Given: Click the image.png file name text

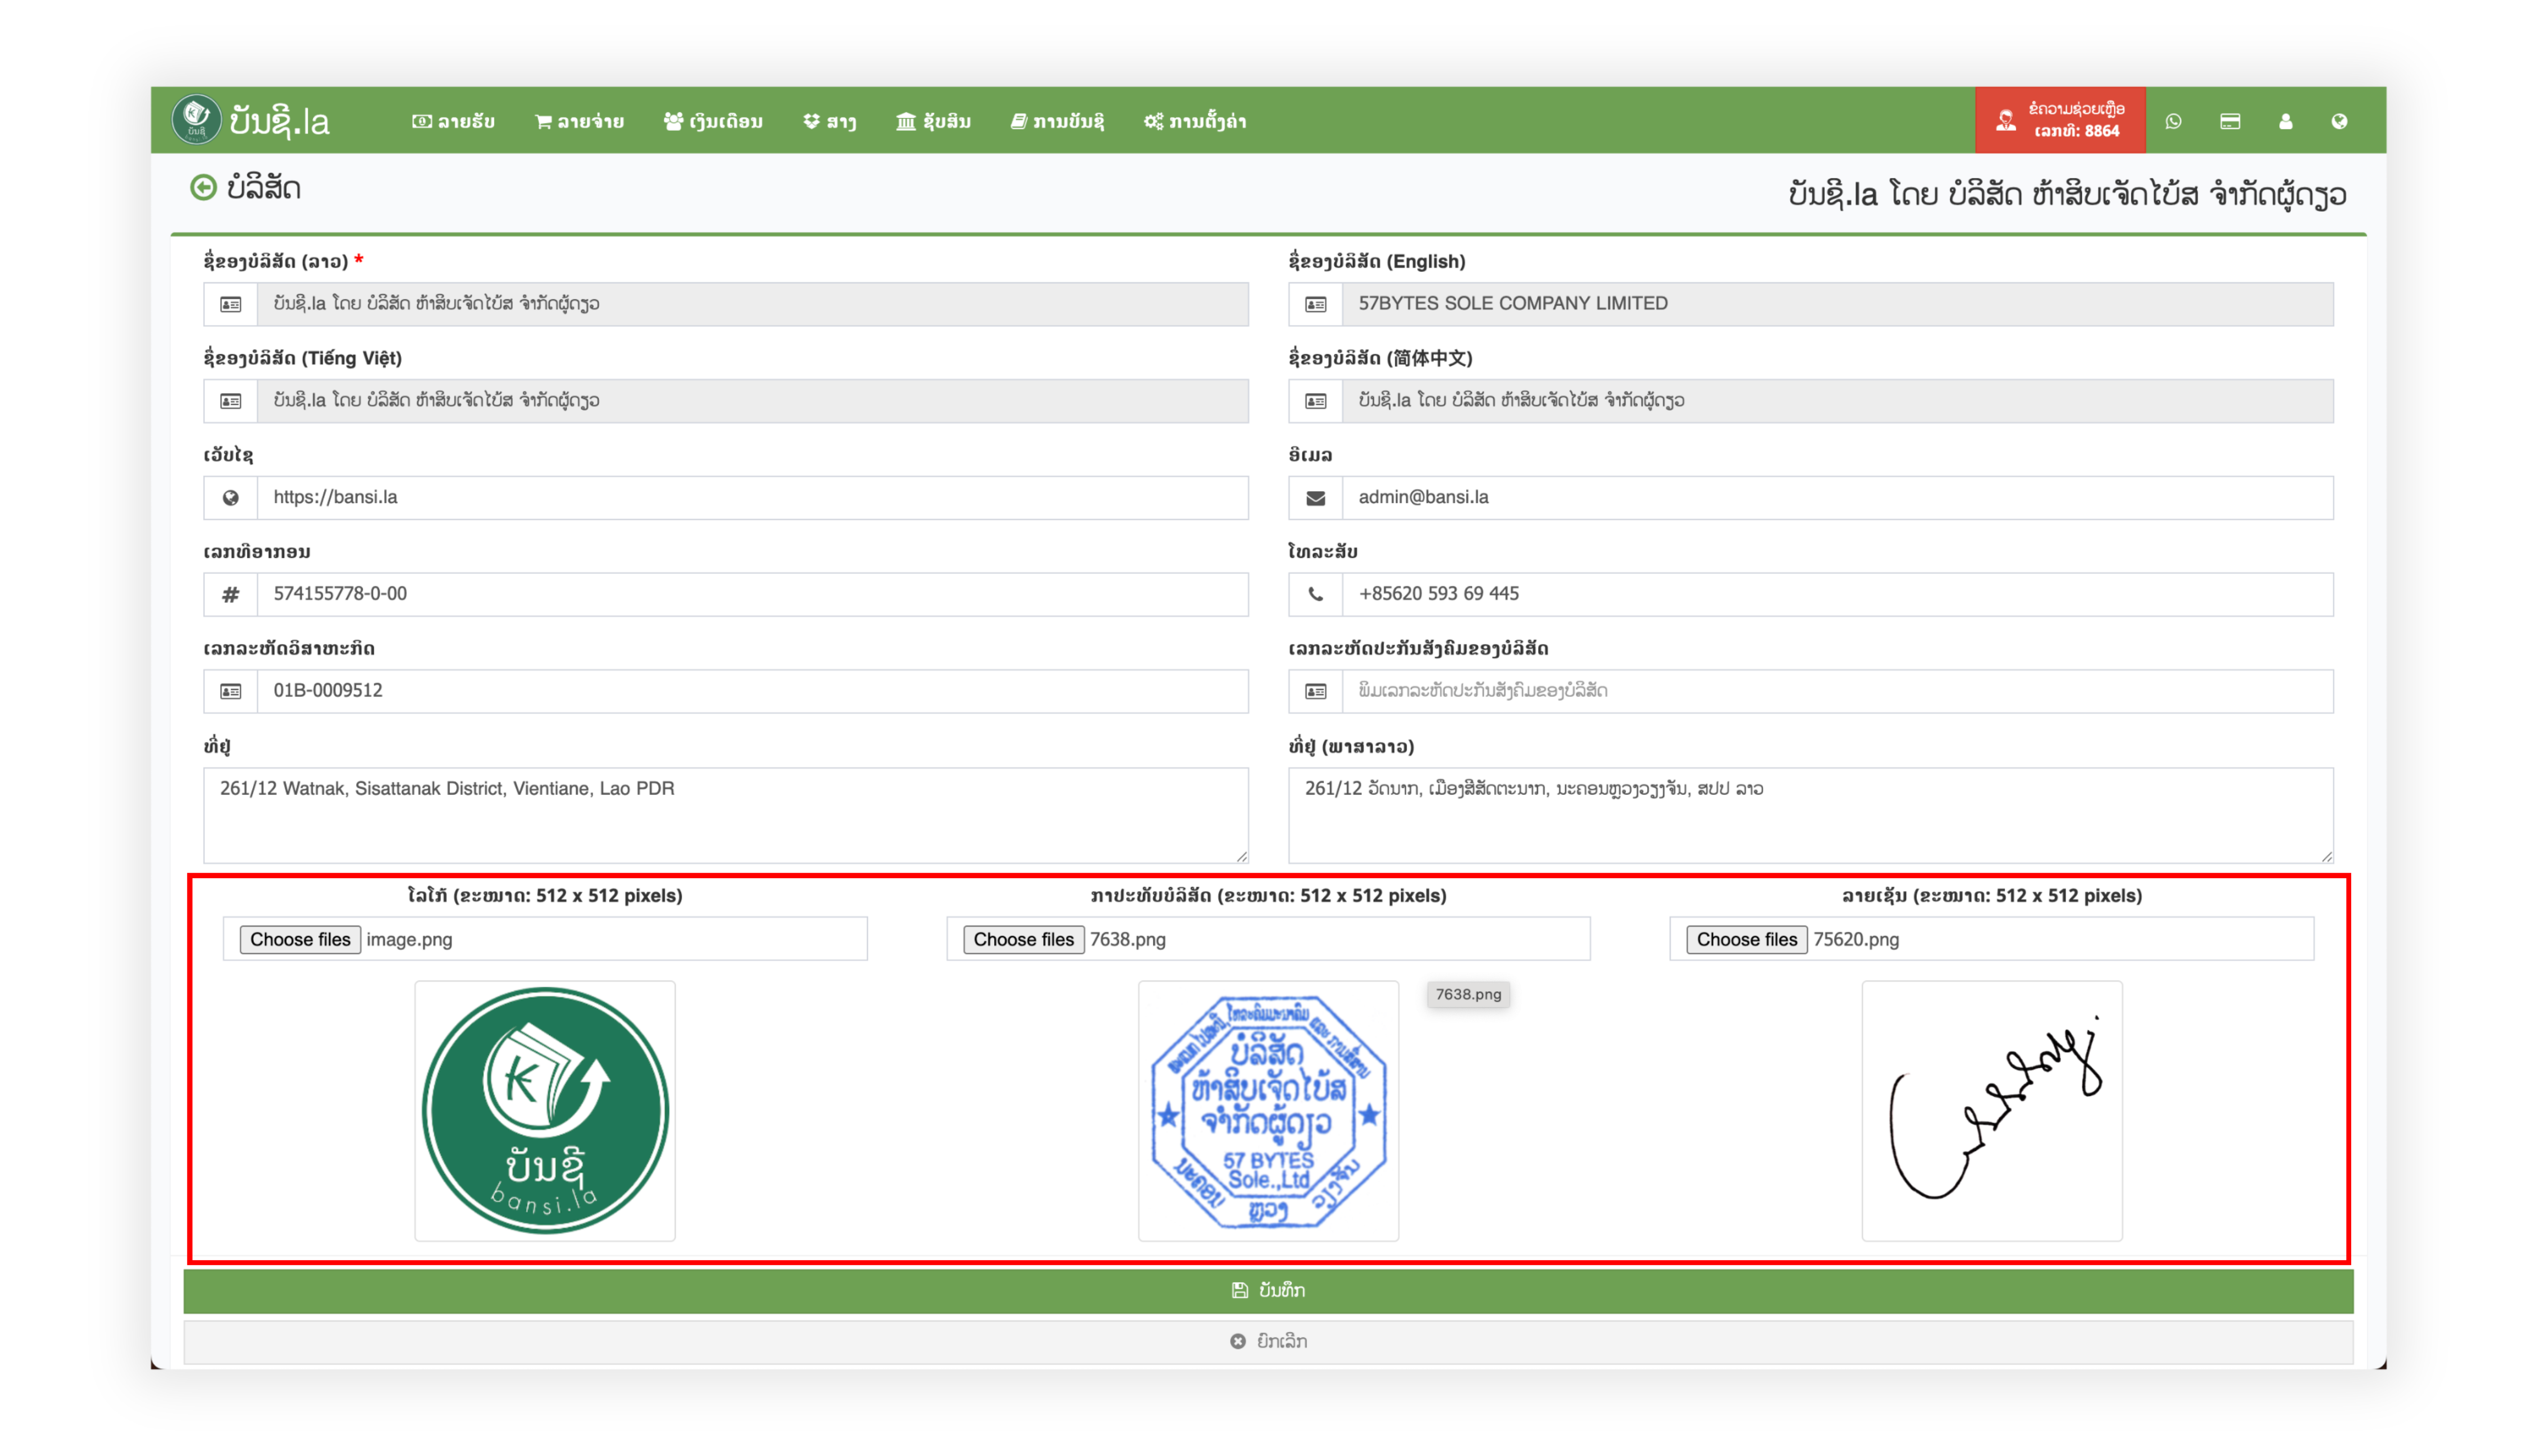Looking at the screenshot, I should [409, 940].
